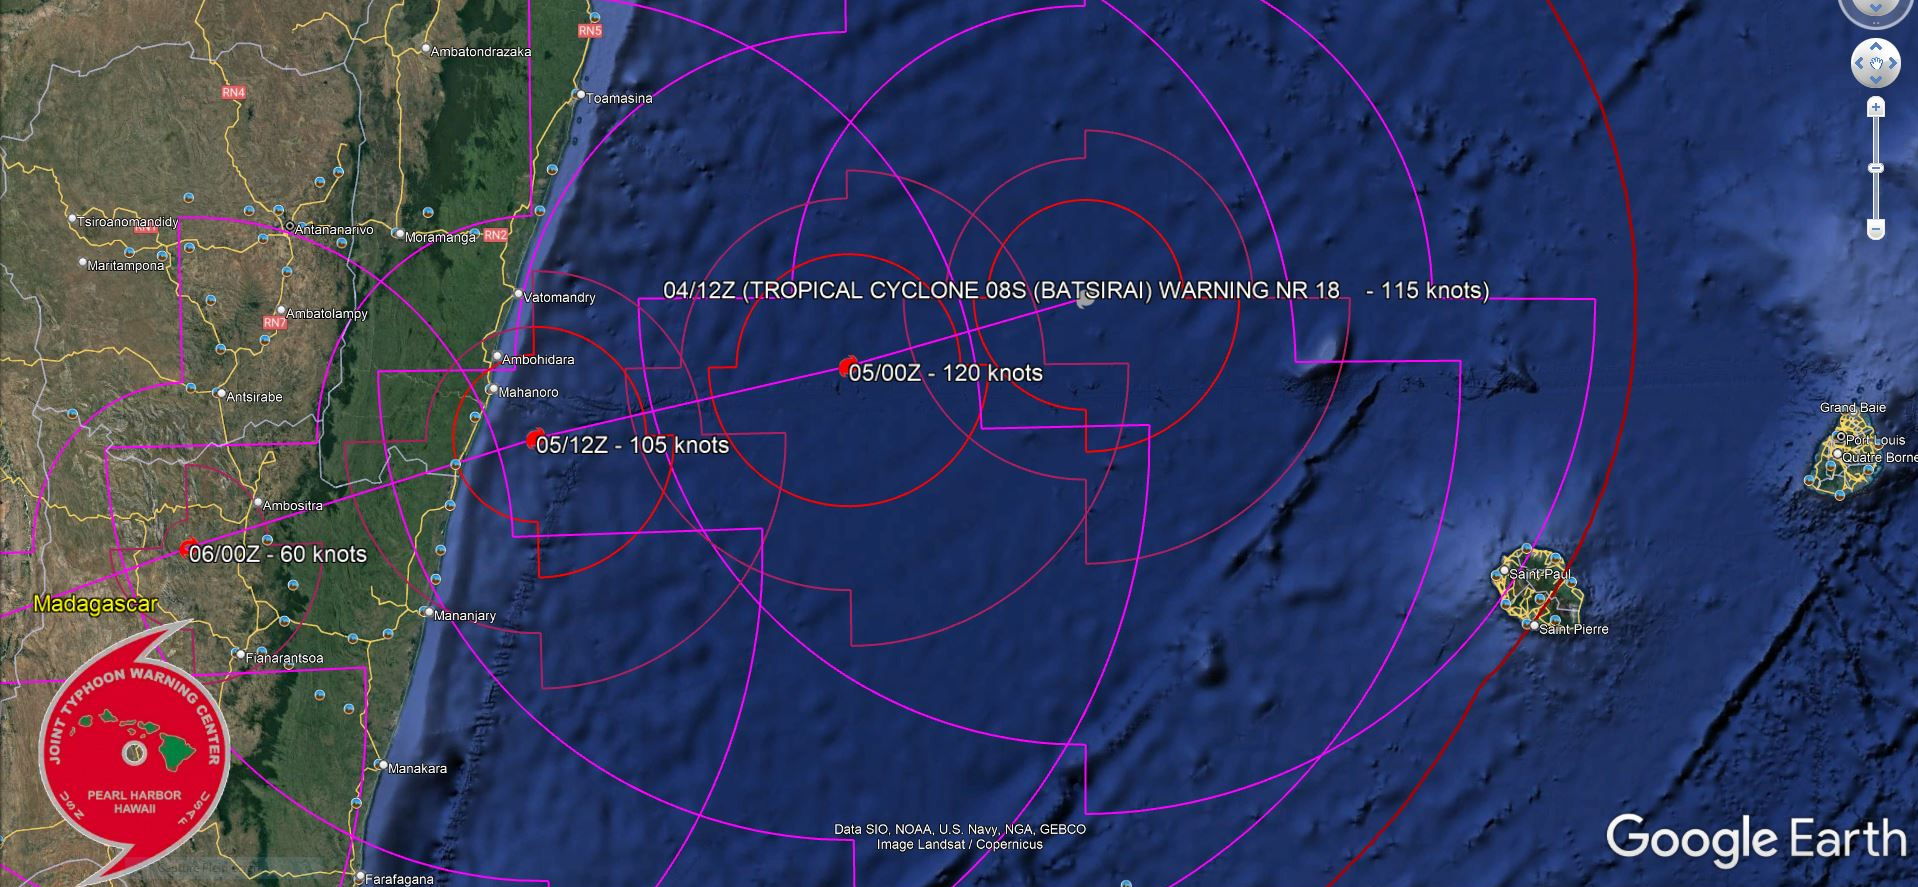Click the Ambositra label
The height and width of the screenshot is (887, 1918).
(293, 506)
